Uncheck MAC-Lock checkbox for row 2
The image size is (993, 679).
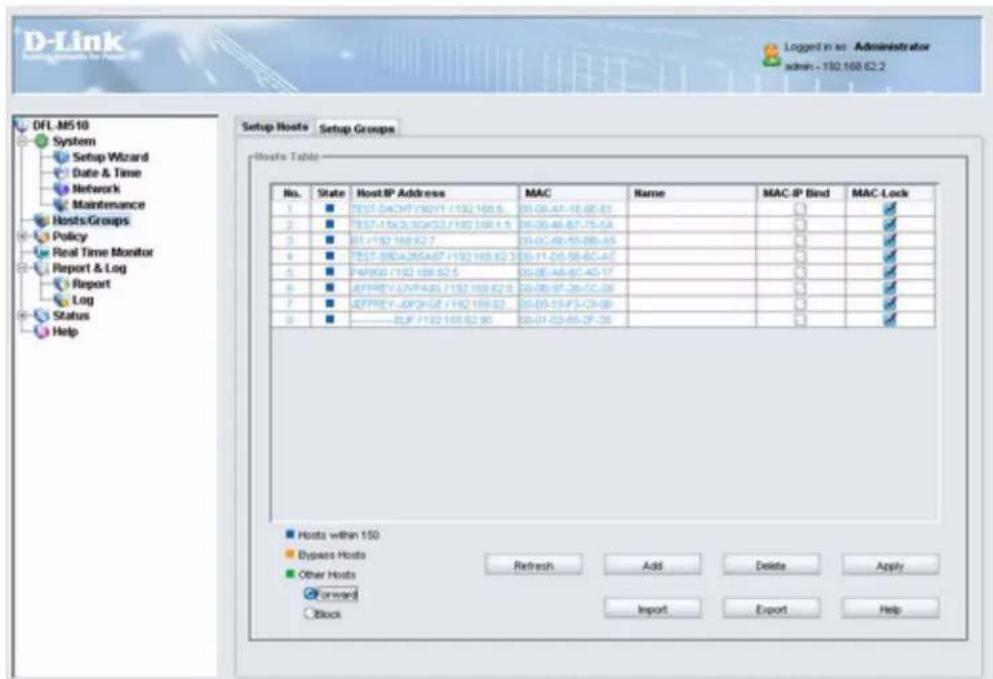(x=890, y=224)
